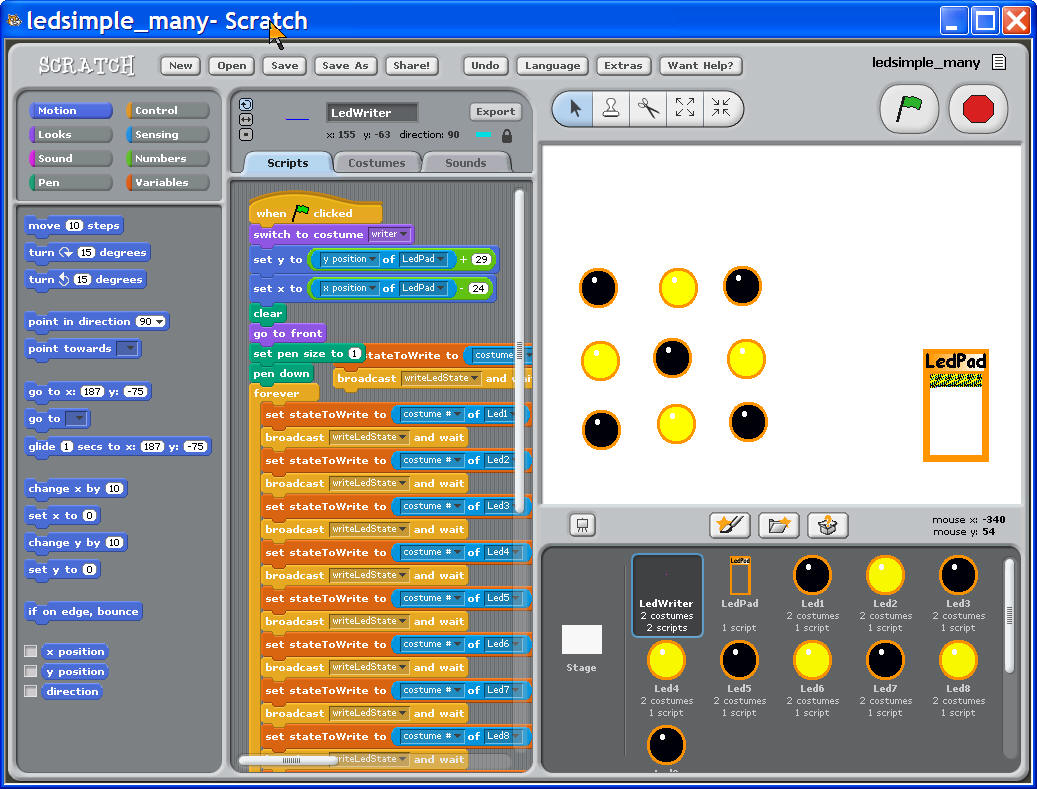
Task: Open the Sound blocks category
Action: [x=71, y=158]
